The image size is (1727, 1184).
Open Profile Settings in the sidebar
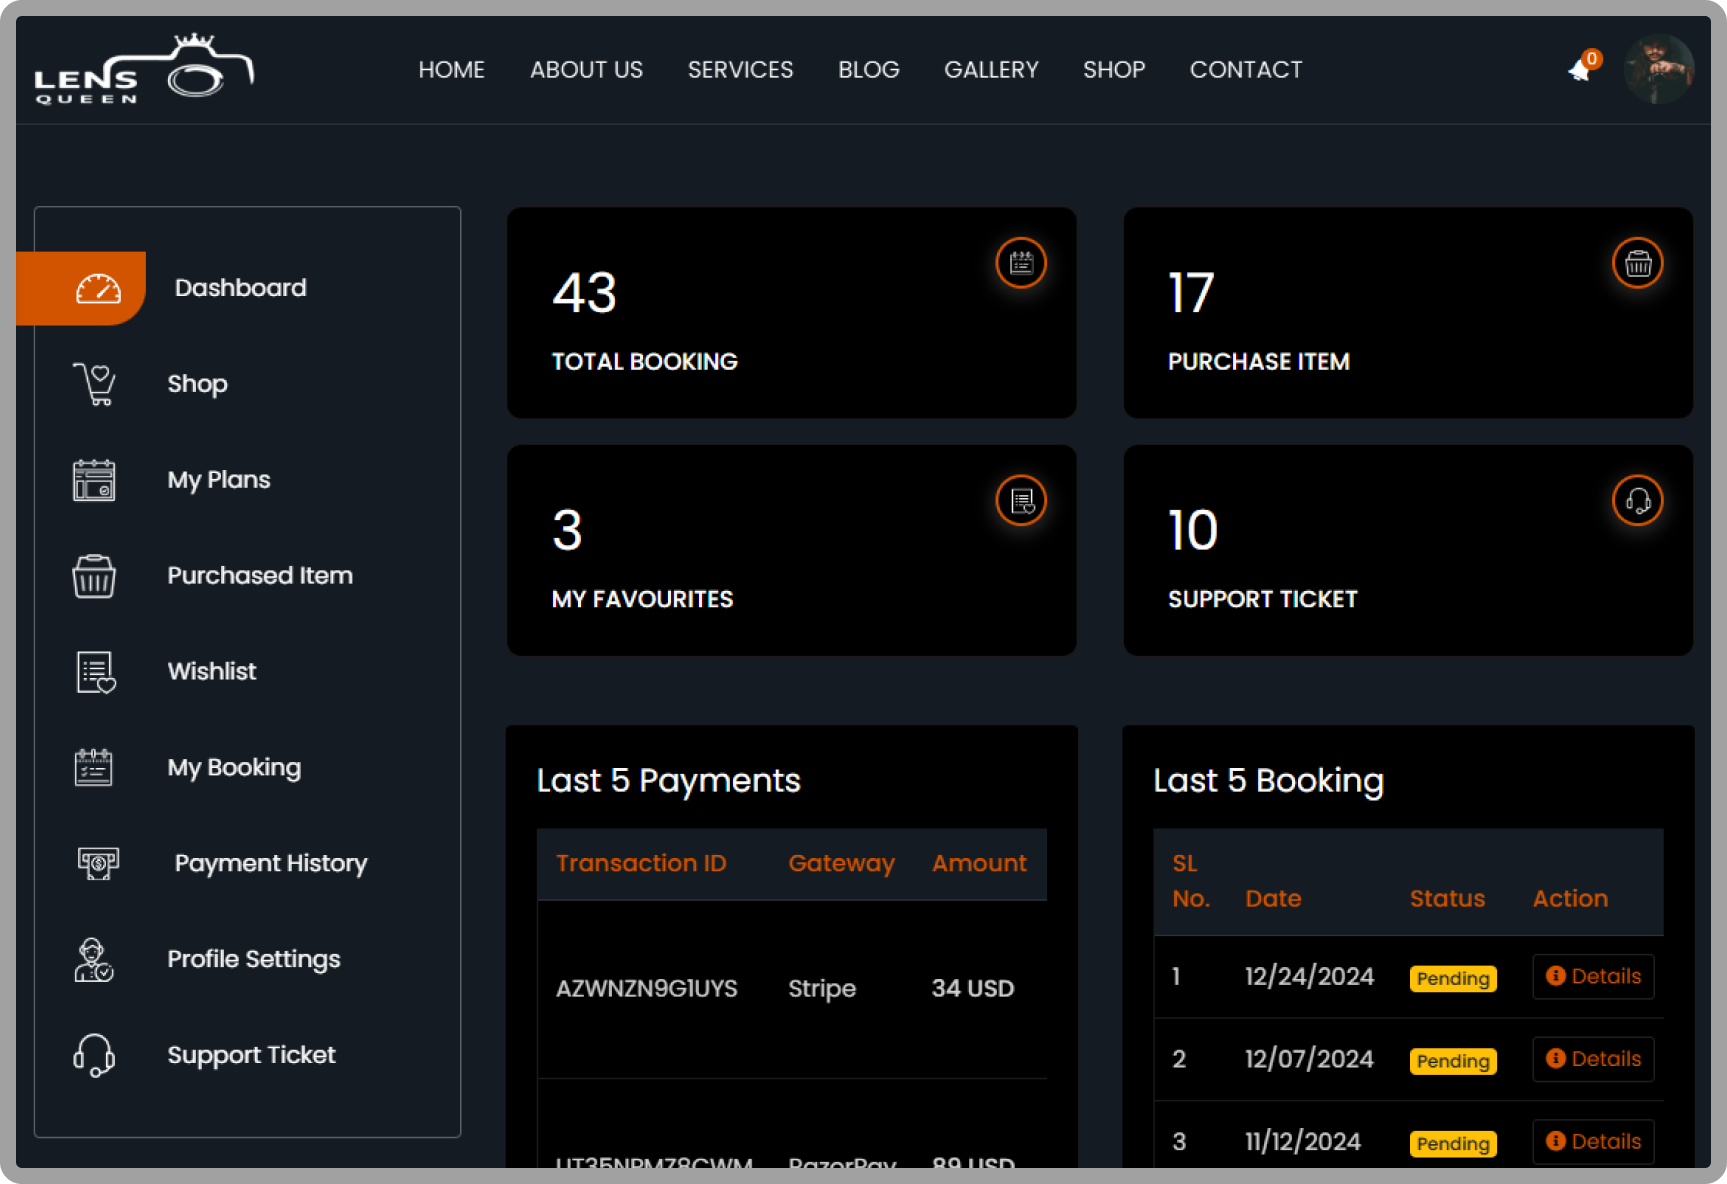click(254, 959)
